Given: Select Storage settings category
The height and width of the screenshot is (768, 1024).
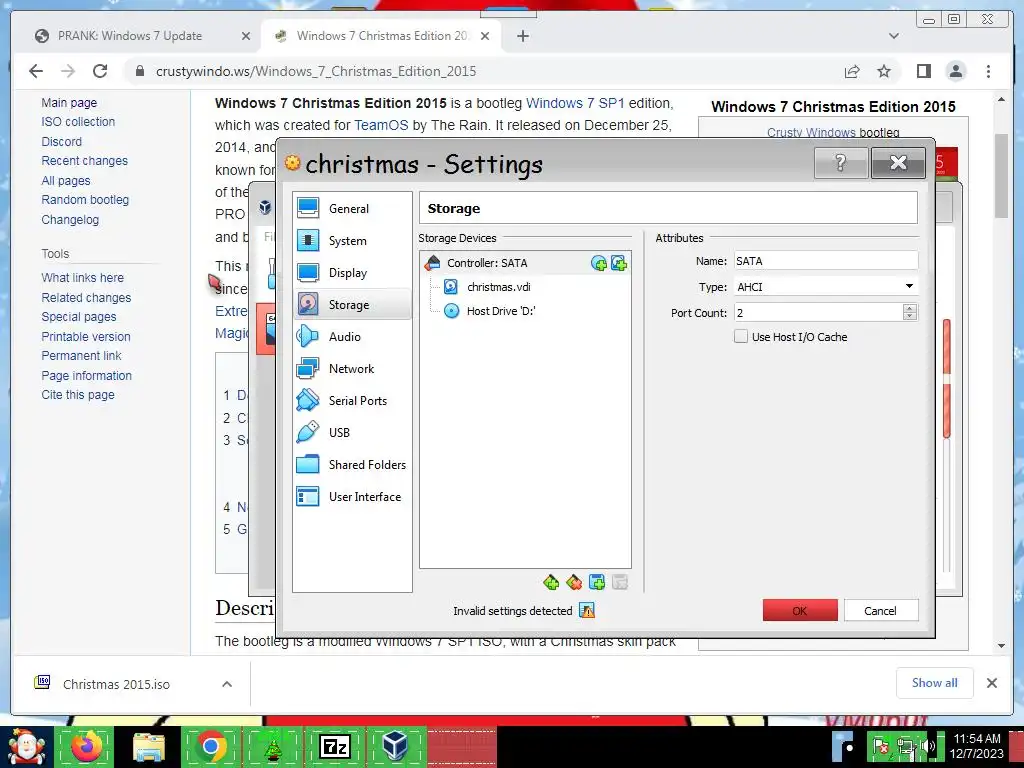Looking at the screenshot, I should pyautogui.click(x=351, y=304).
